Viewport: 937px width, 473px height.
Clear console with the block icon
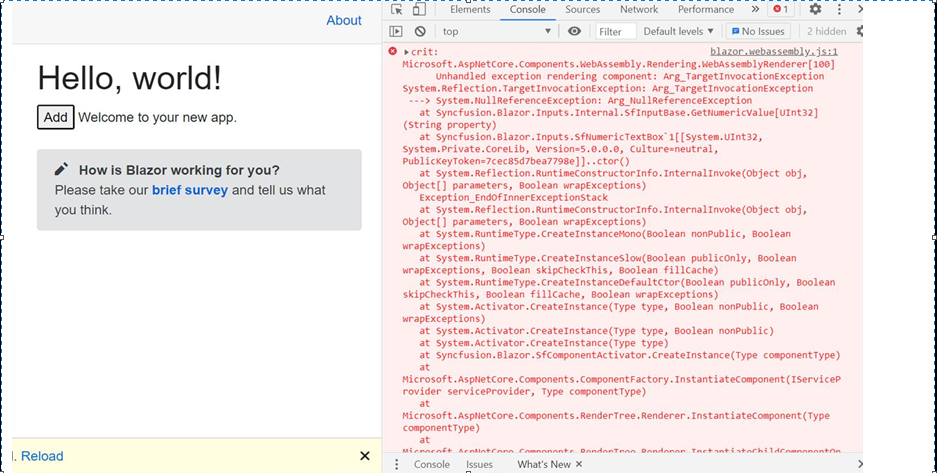coord(420,32)
